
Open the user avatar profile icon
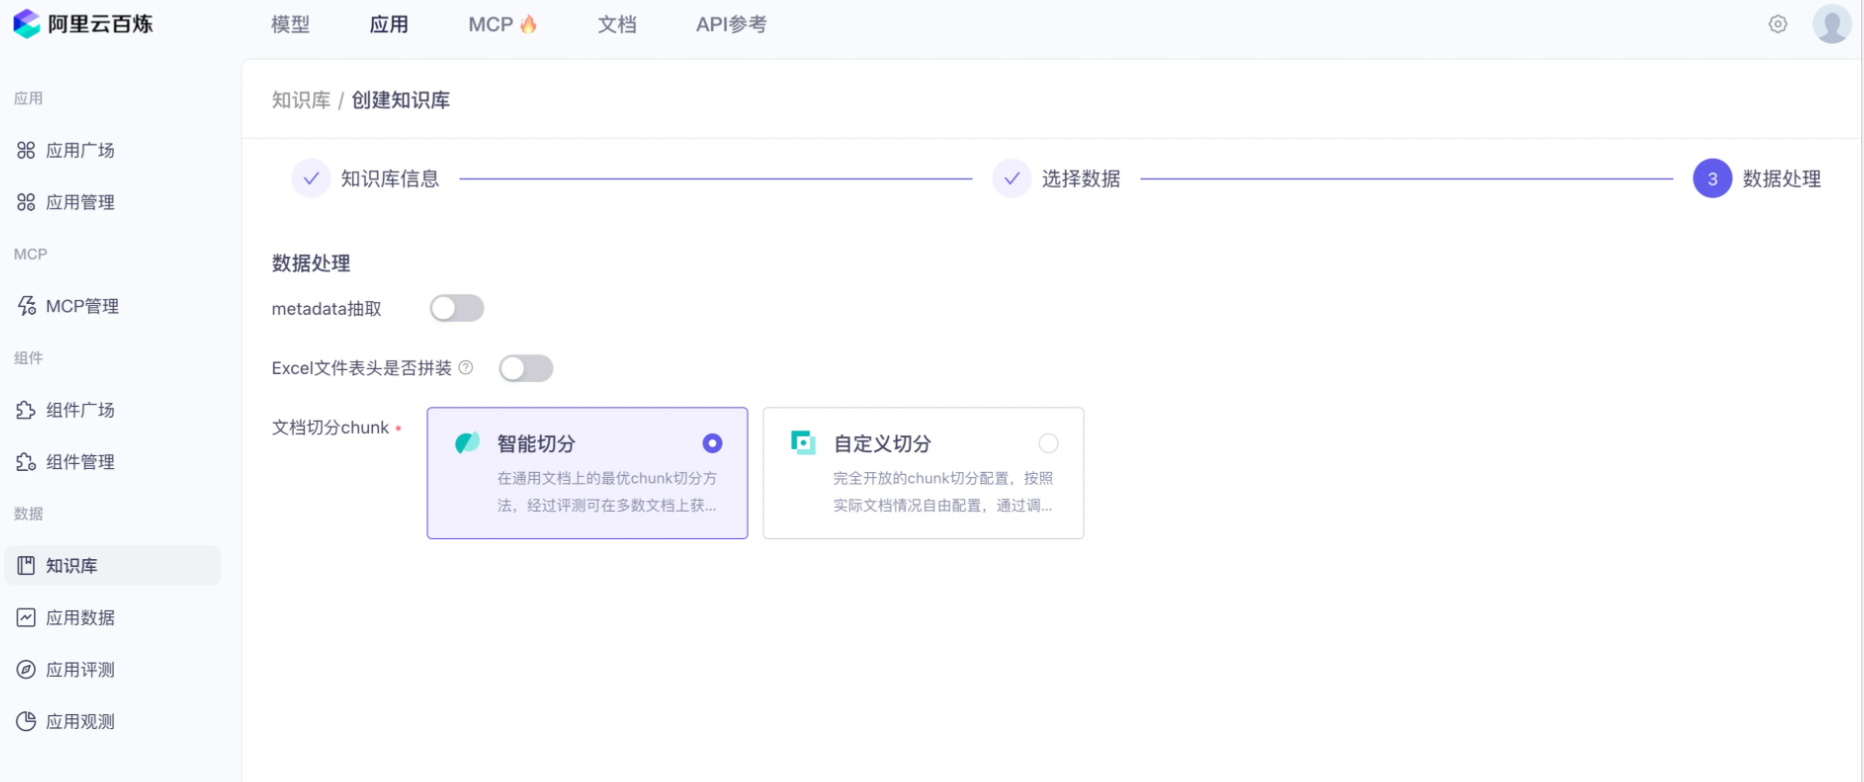pos(1831,24)
